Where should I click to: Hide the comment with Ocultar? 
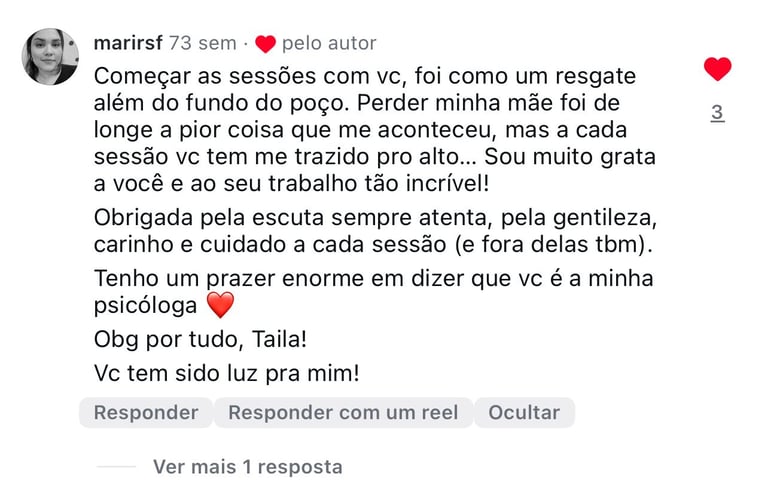[524, 412]
